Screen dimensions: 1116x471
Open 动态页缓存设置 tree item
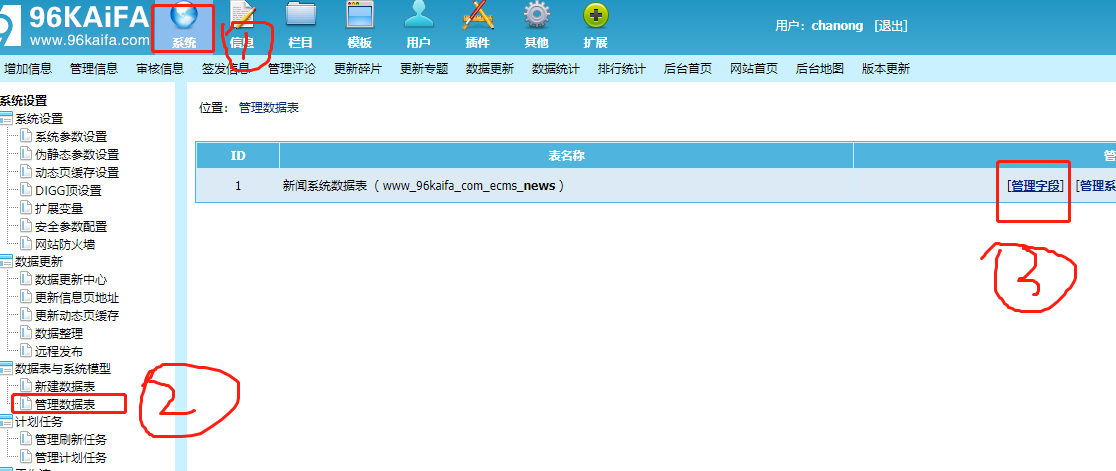click(x=77, y=172)
